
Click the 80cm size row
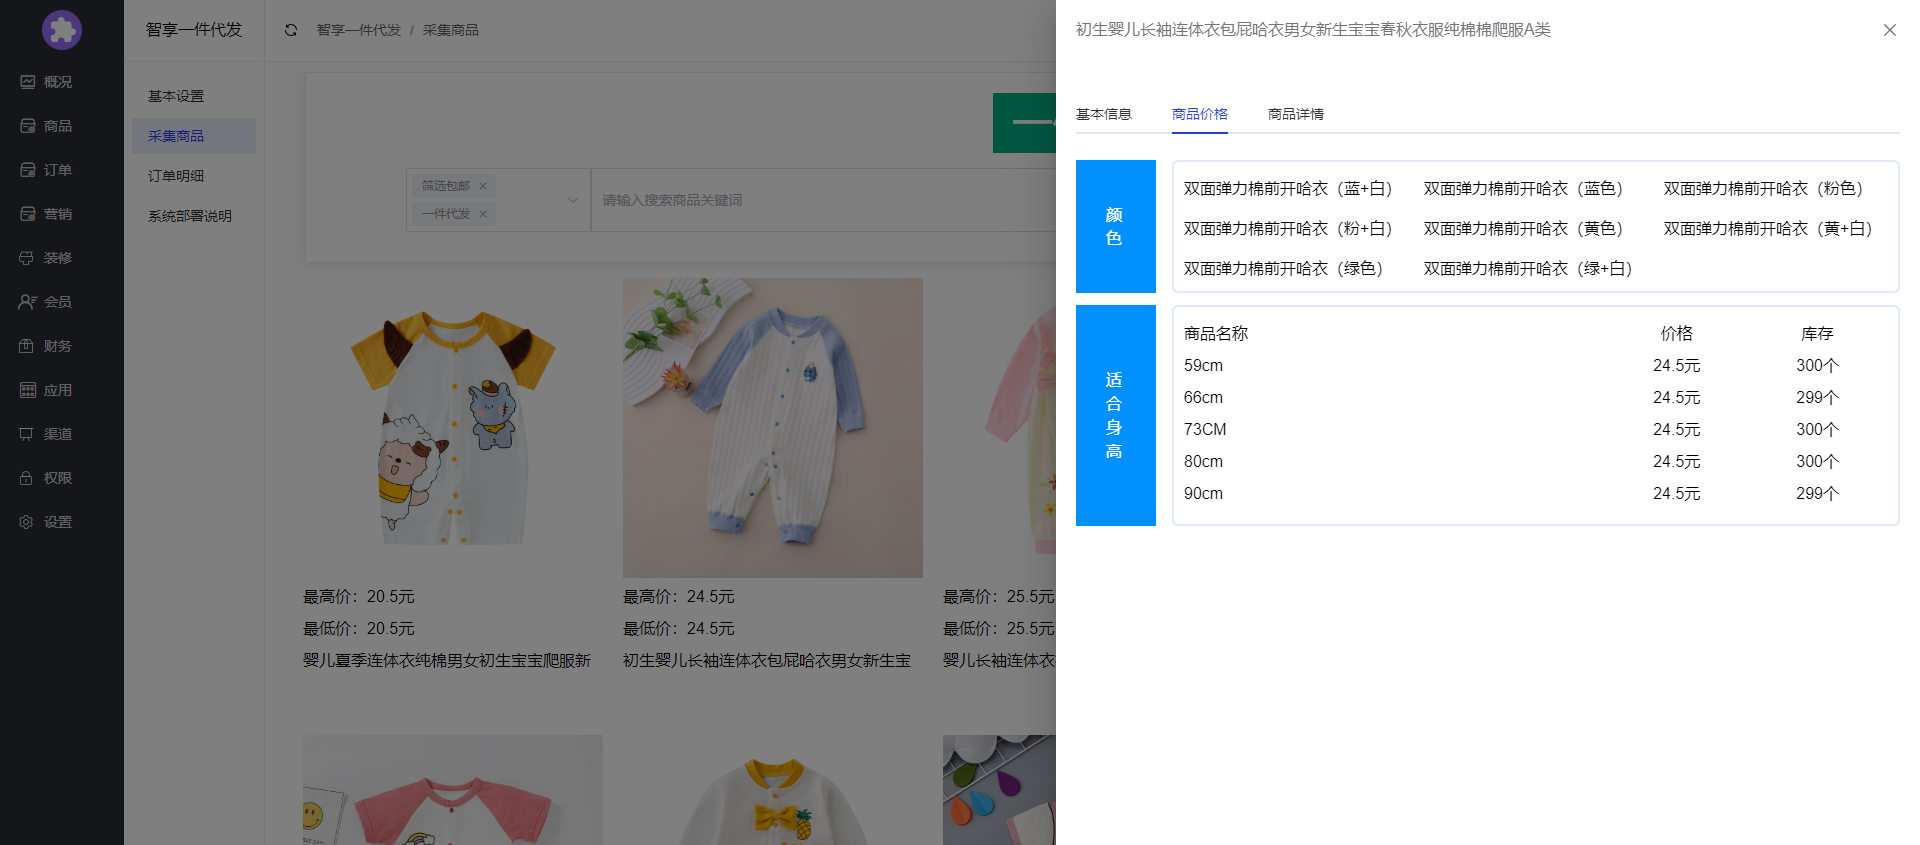click(1535, 462)
